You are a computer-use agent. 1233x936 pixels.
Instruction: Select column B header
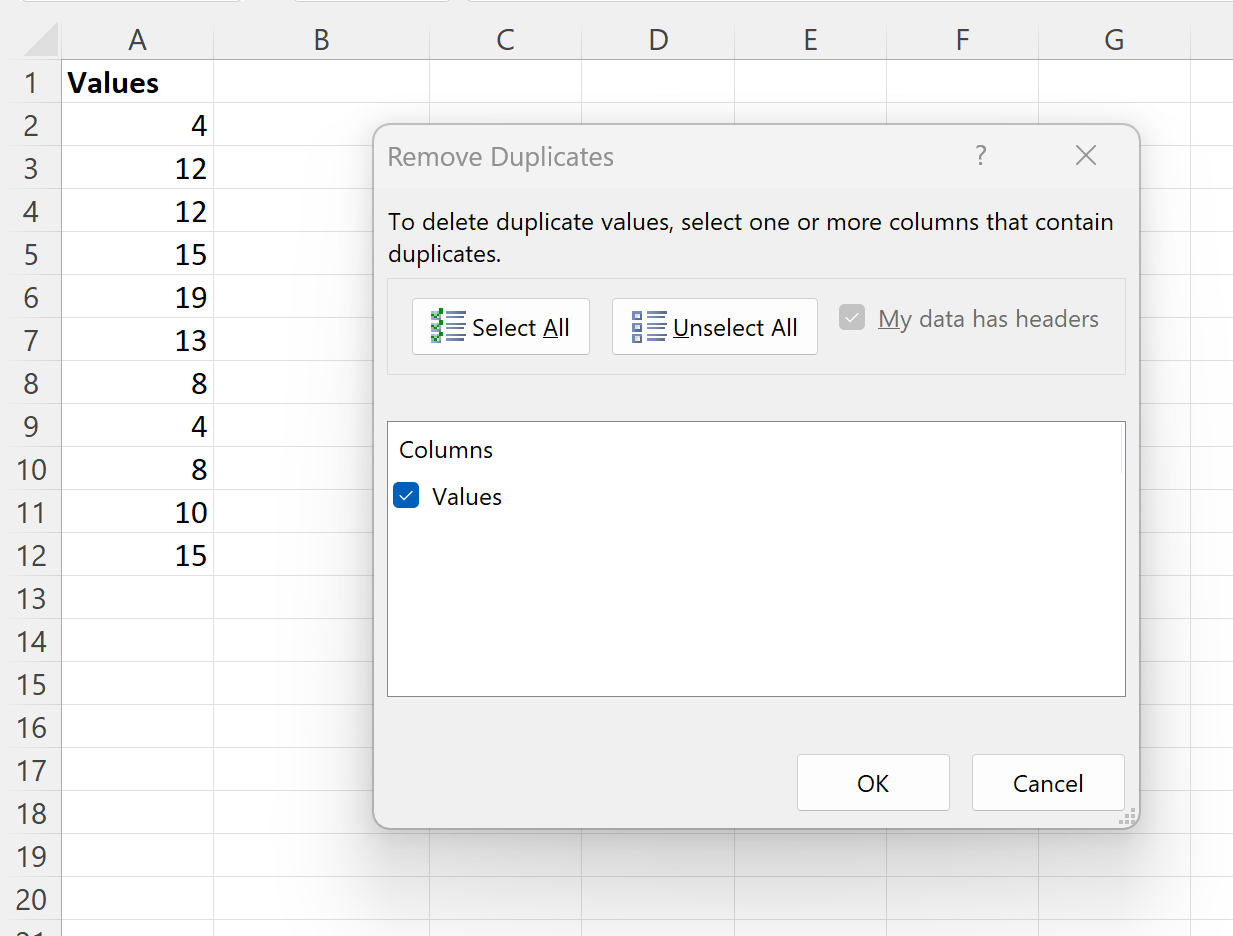click(321, 40)
